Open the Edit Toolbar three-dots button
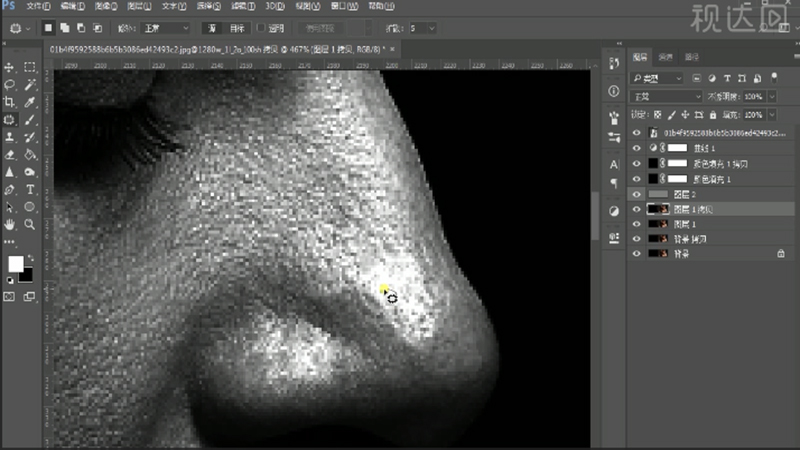This screenshot has width=800, height=450. [9, 242]
